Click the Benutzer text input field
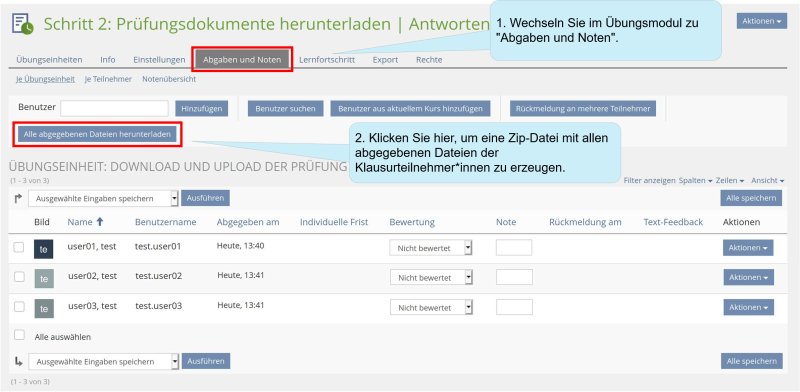800x392 pixels. pos(114,108)
